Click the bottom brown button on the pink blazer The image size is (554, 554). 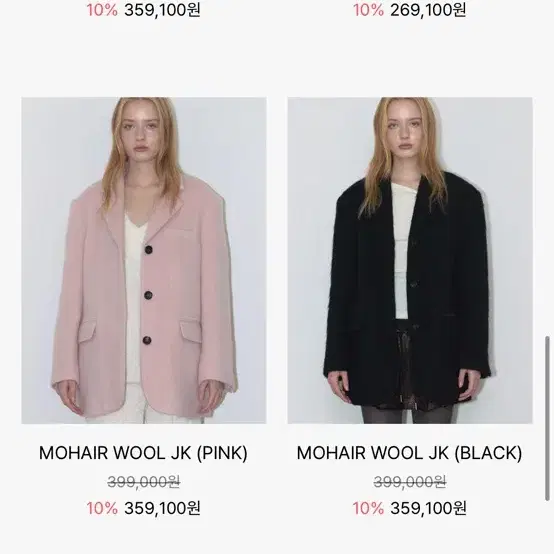(x=147, y=341)
